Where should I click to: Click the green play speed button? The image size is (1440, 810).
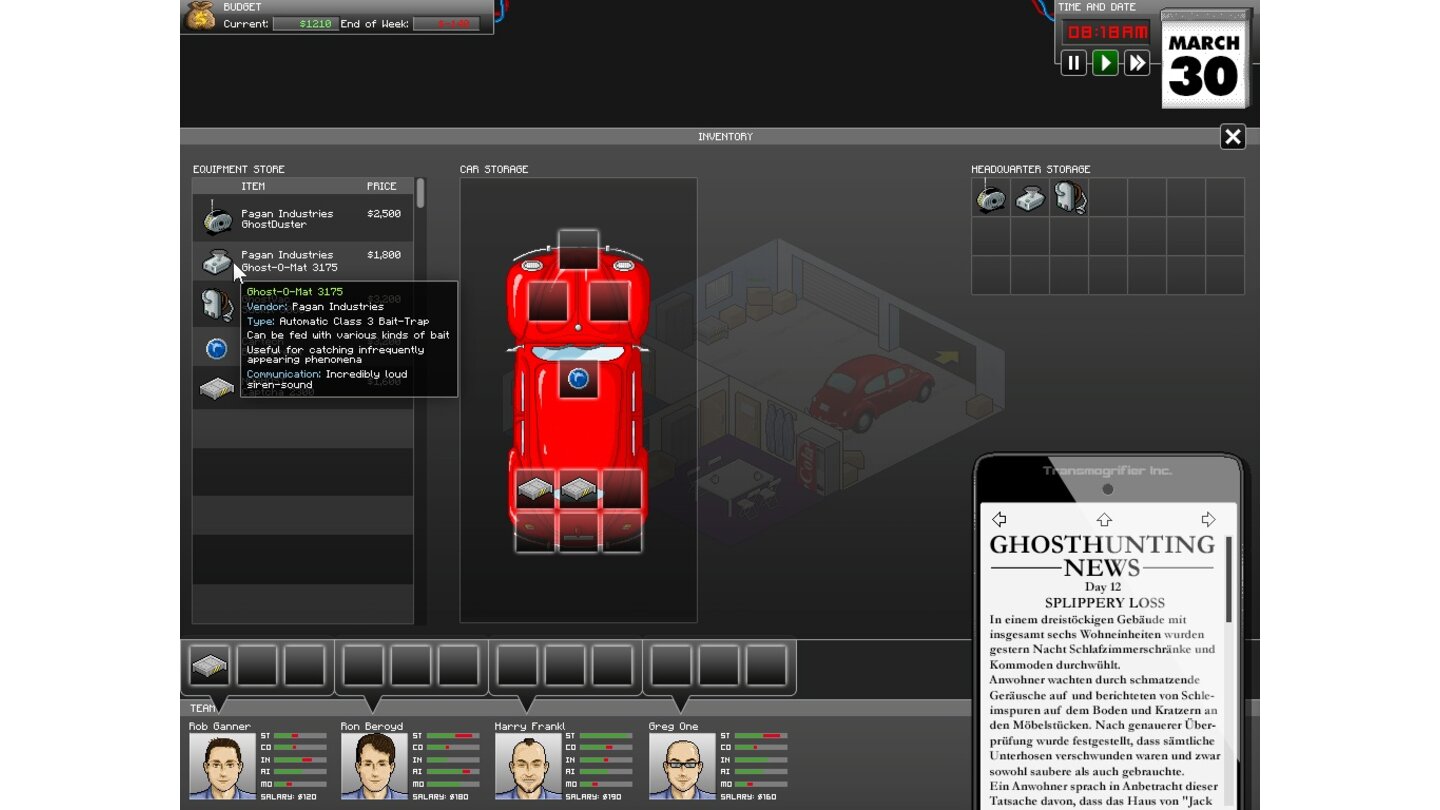coord(1105,63)
